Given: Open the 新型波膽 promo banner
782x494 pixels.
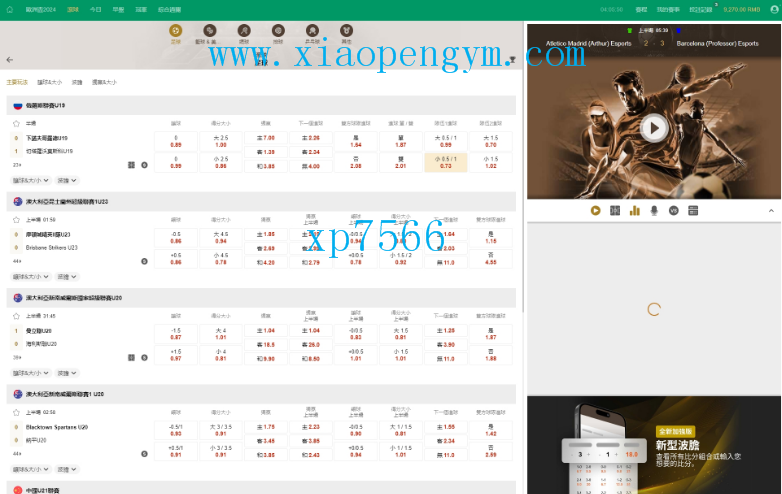Looking at the screenshot, I should pos(654,445).
